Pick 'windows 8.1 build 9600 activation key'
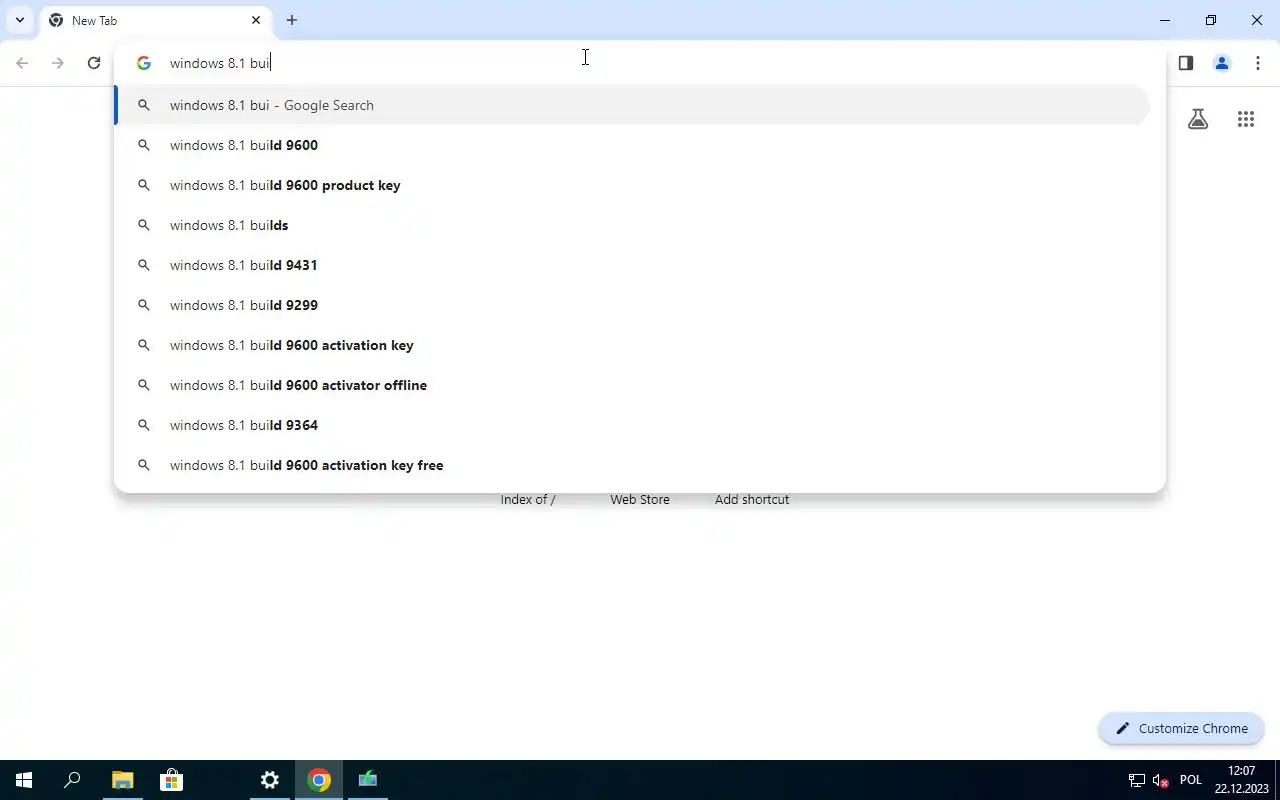 632,345
